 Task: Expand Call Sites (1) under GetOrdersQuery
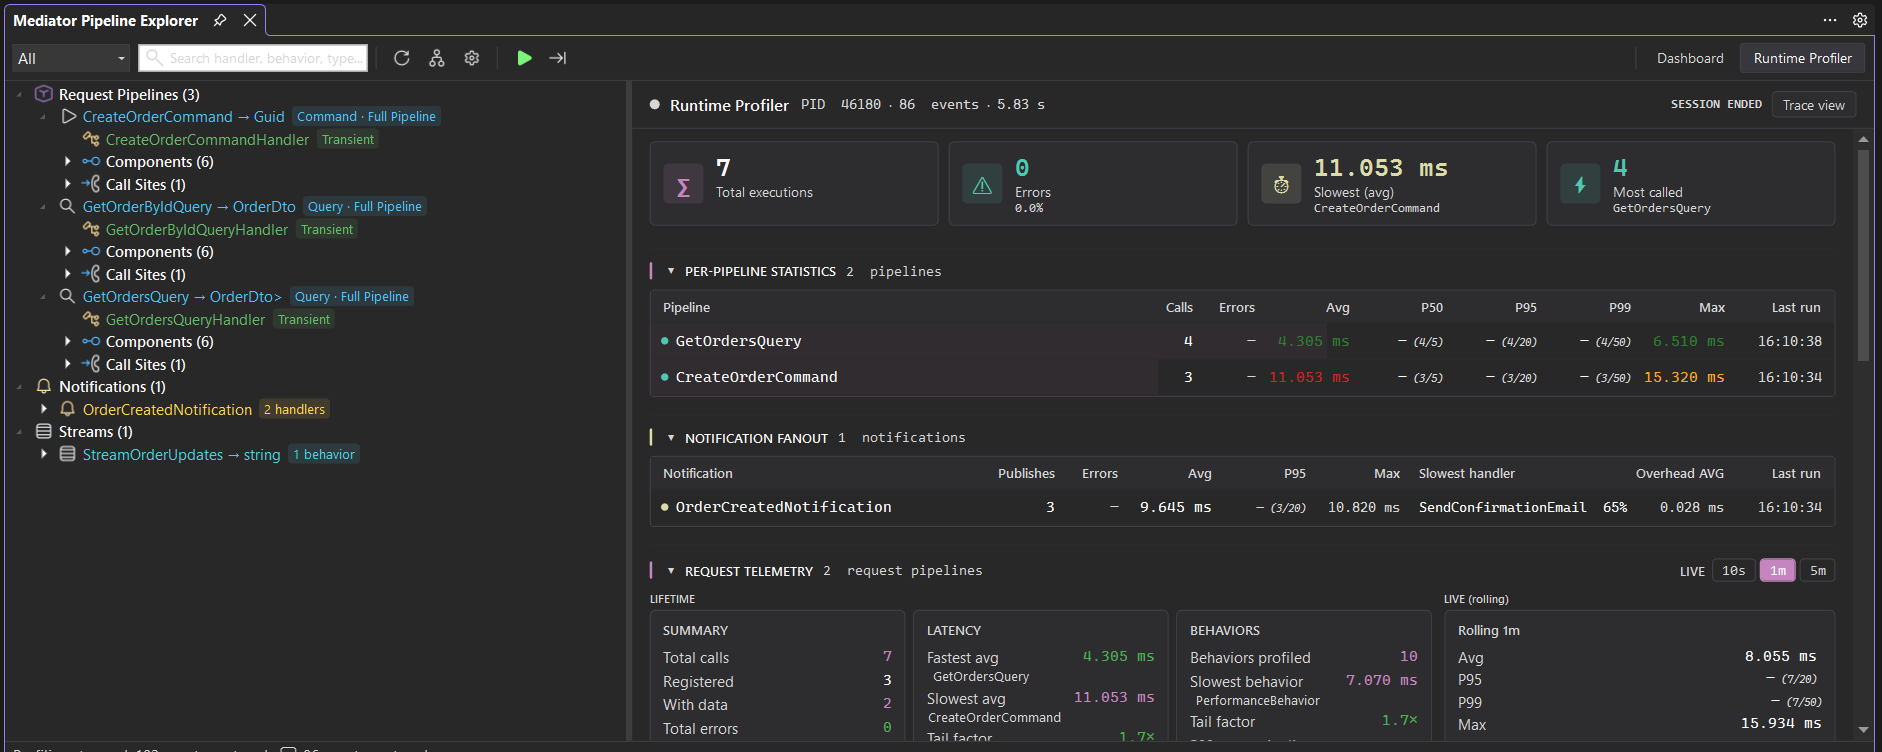tap(68, 364)
